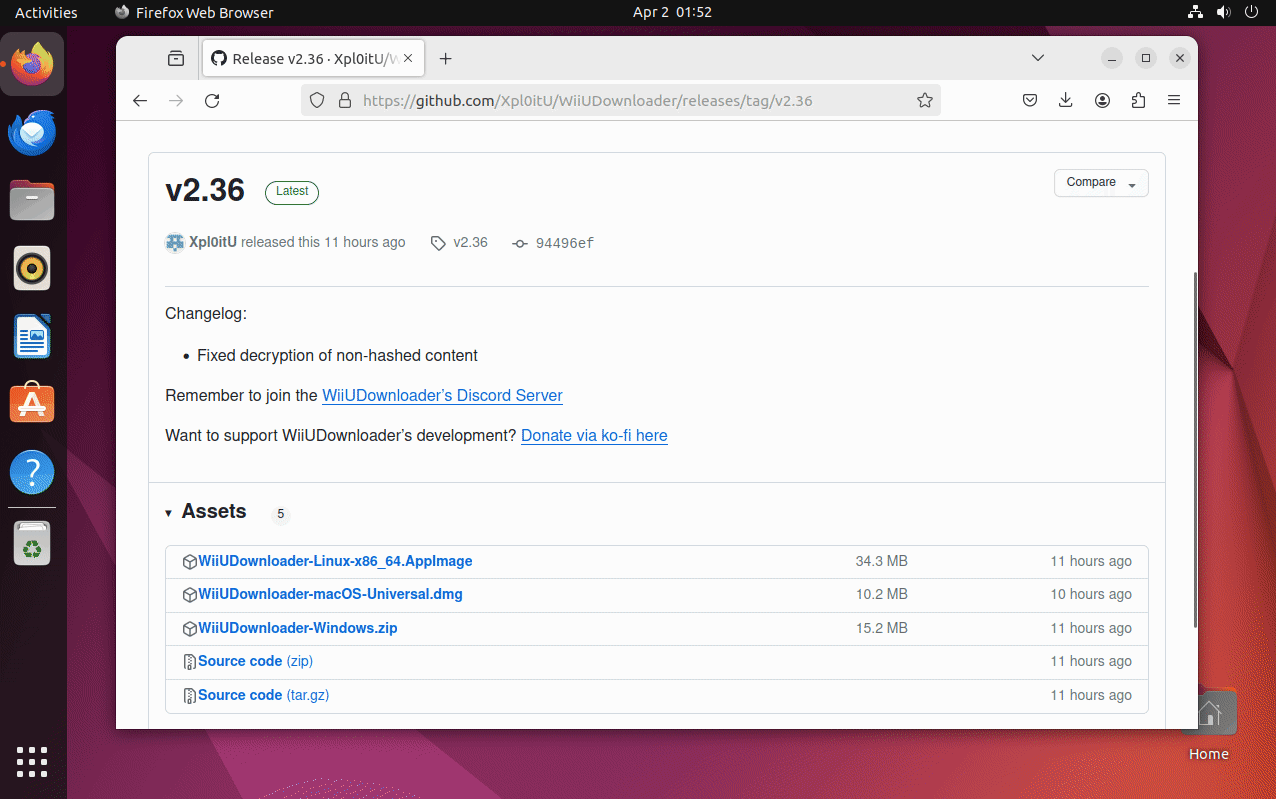The image size is (1276, 799).
Task: Open the Firefox downloads panel
Action: point(1066,100)
